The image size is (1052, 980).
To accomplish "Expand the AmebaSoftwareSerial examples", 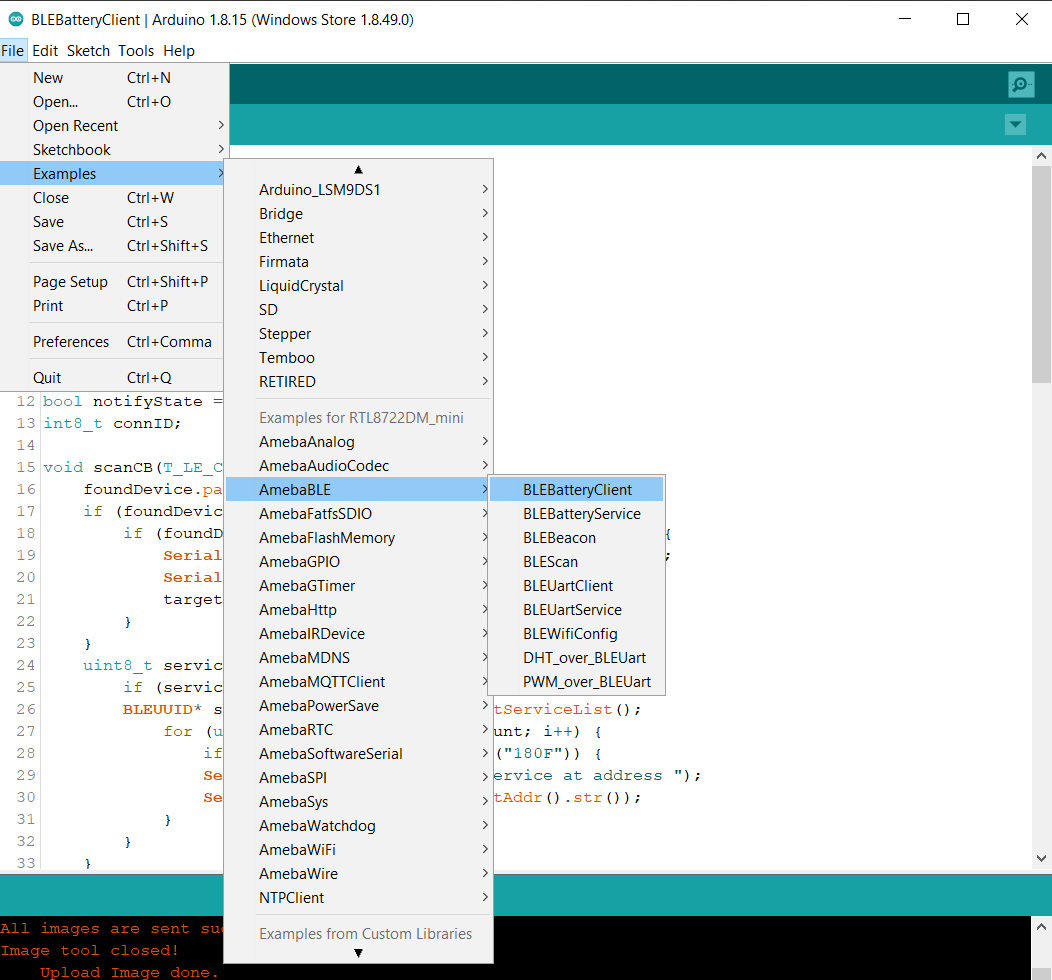I will click(358, 754).
